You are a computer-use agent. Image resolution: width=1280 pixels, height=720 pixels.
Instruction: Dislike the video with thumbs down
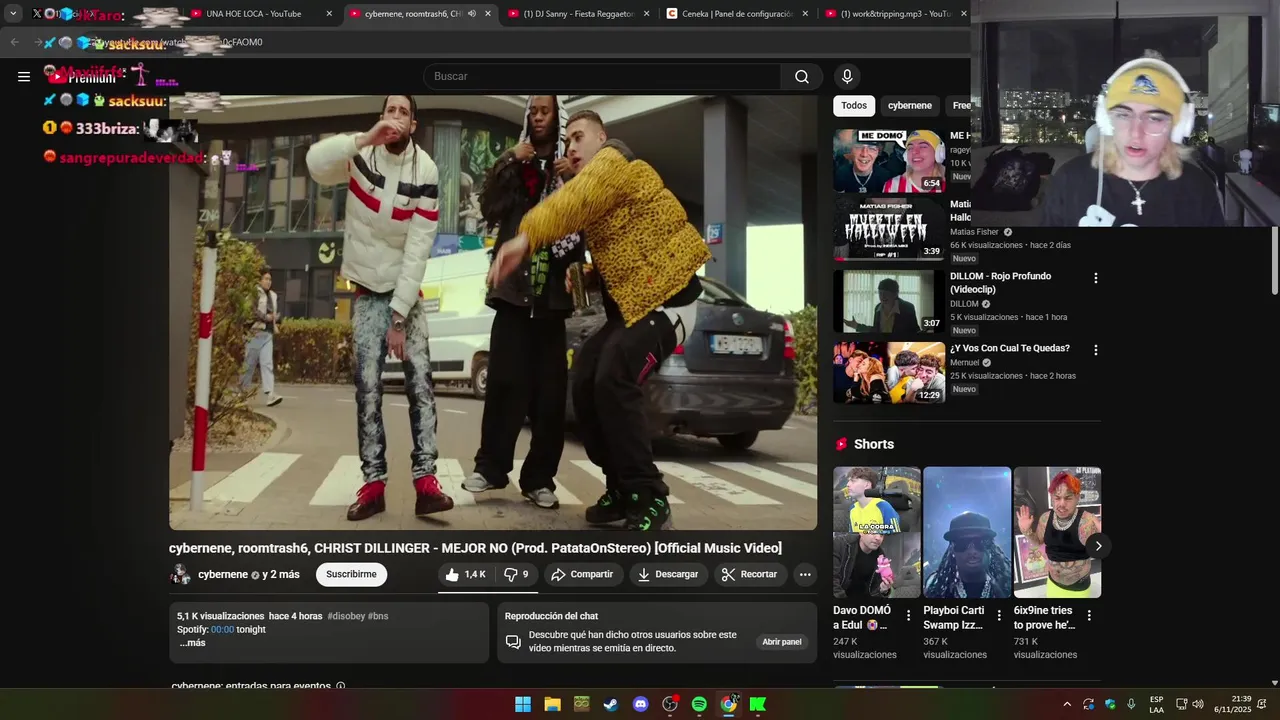pos(516,574)
